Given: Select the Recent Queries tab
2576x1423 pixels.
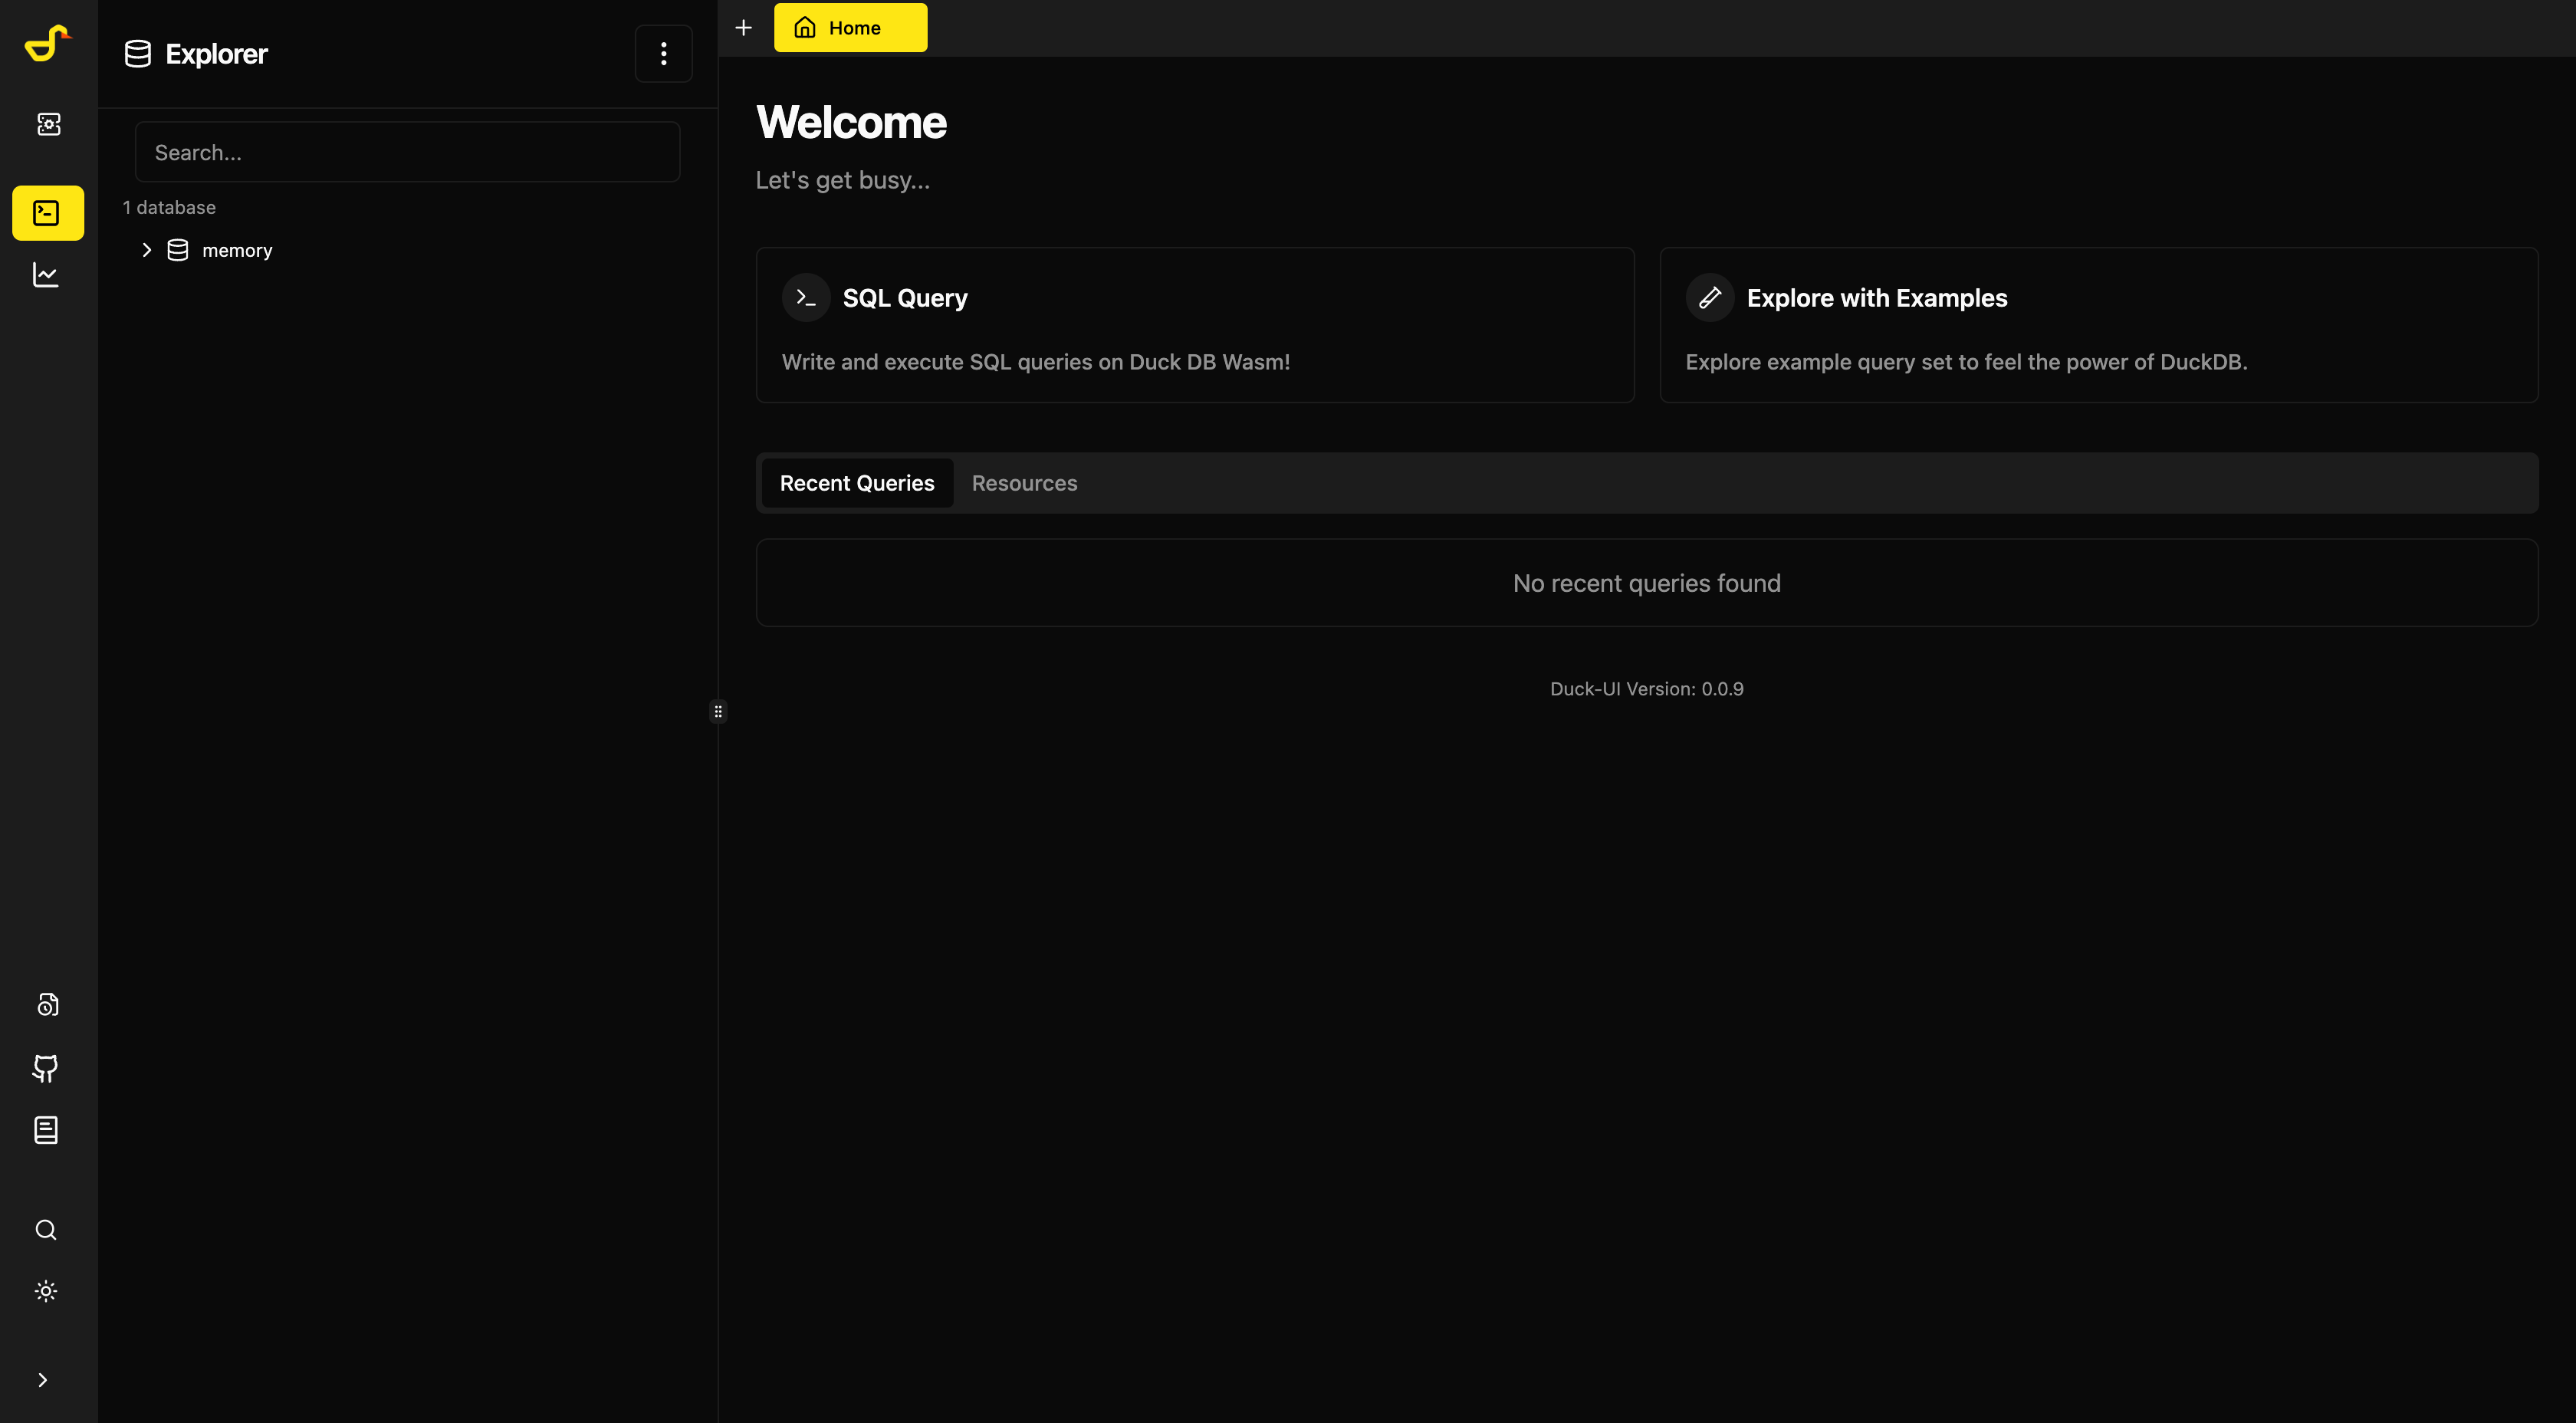Looking at the screenshot, I should [x=857, y=483].
